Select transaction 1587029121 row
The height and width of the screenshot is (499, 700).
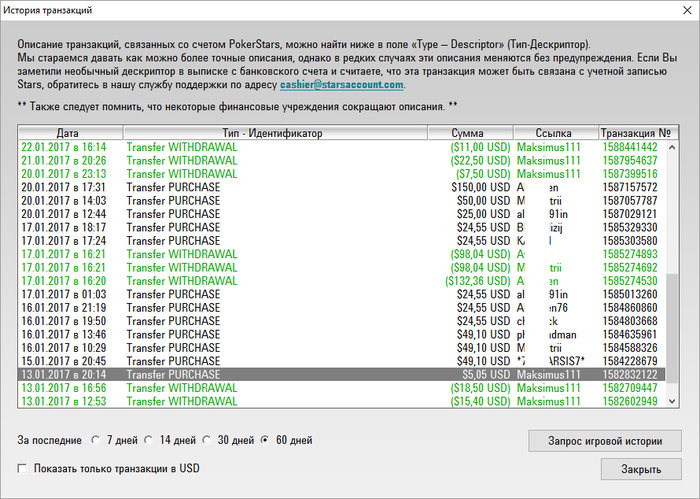tap(342, 214)
